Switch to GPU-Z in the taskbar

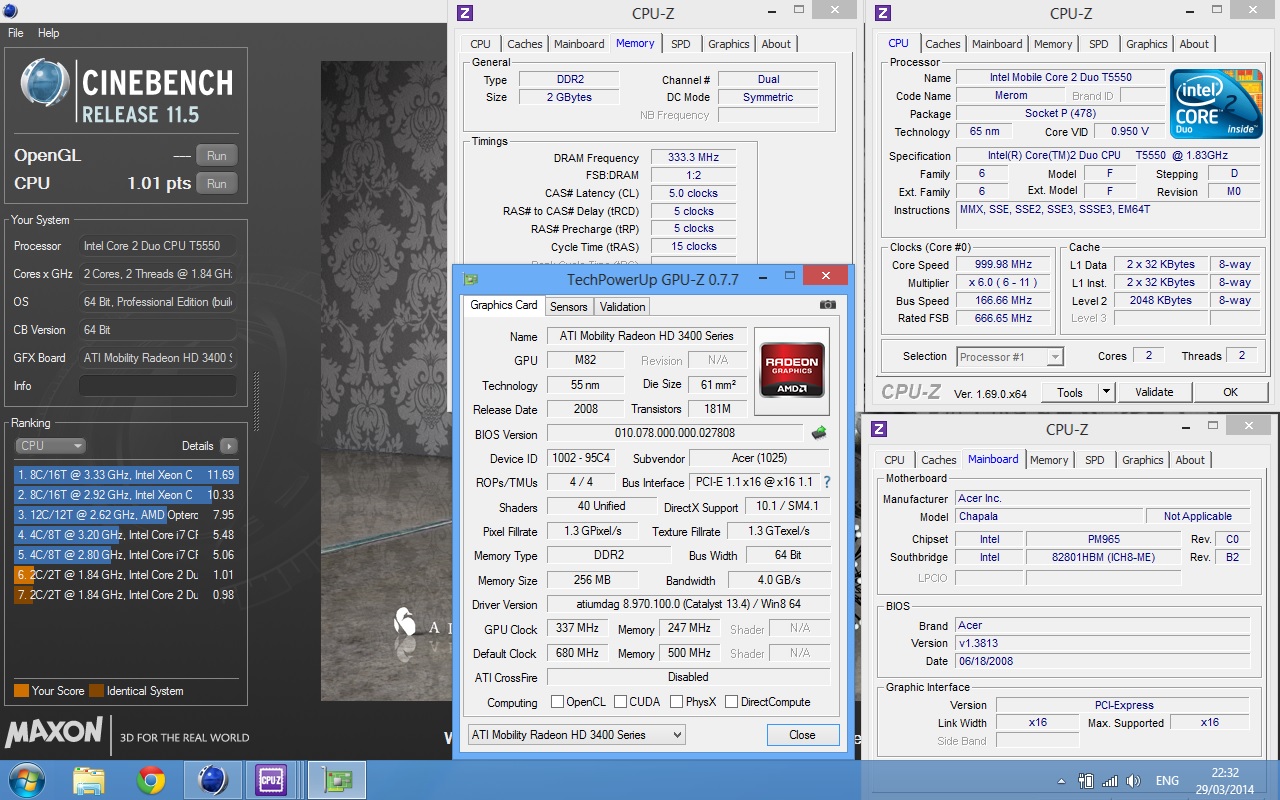click(x=336, y=780)
